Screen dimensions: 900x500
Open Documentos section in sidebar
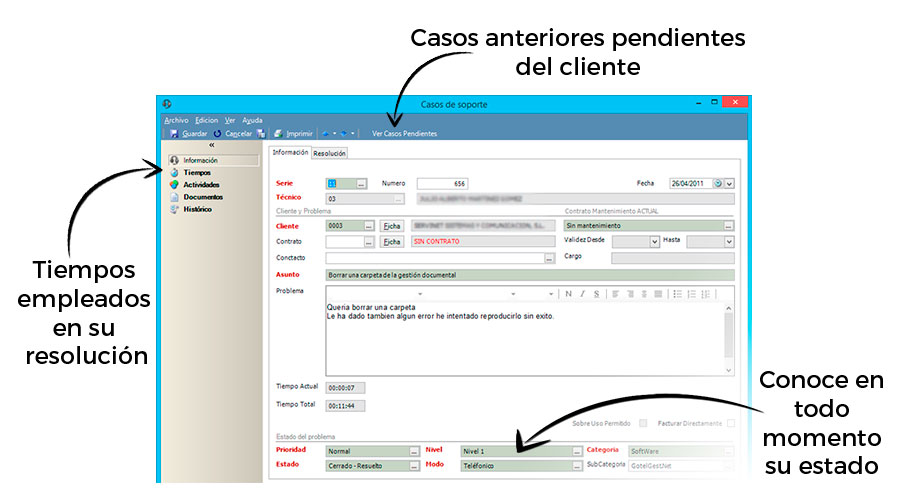pyautogui.click(x=203, y=197)
